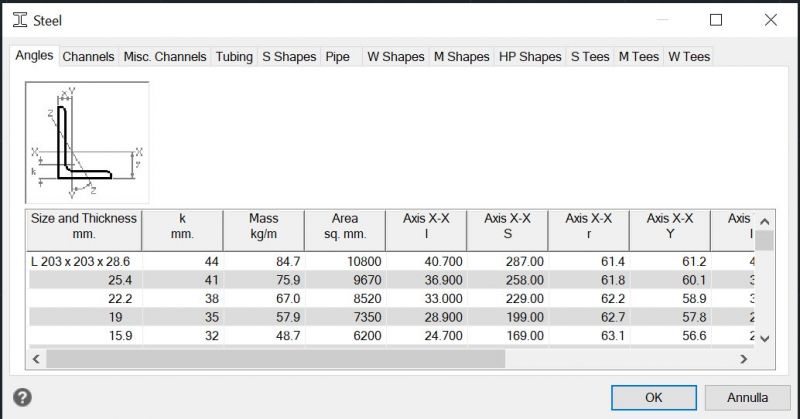Click the horizontal scrollbar thumb
The height and width of the screenshot is (419, 800).
tap(275, 358)
